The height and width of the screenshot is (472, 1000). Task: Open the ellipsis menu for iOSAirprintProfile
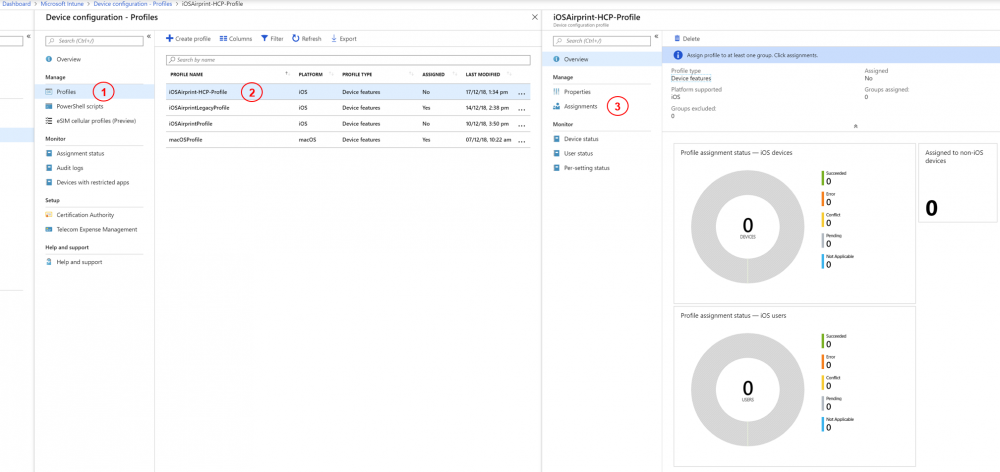click(x=521, y=124)
